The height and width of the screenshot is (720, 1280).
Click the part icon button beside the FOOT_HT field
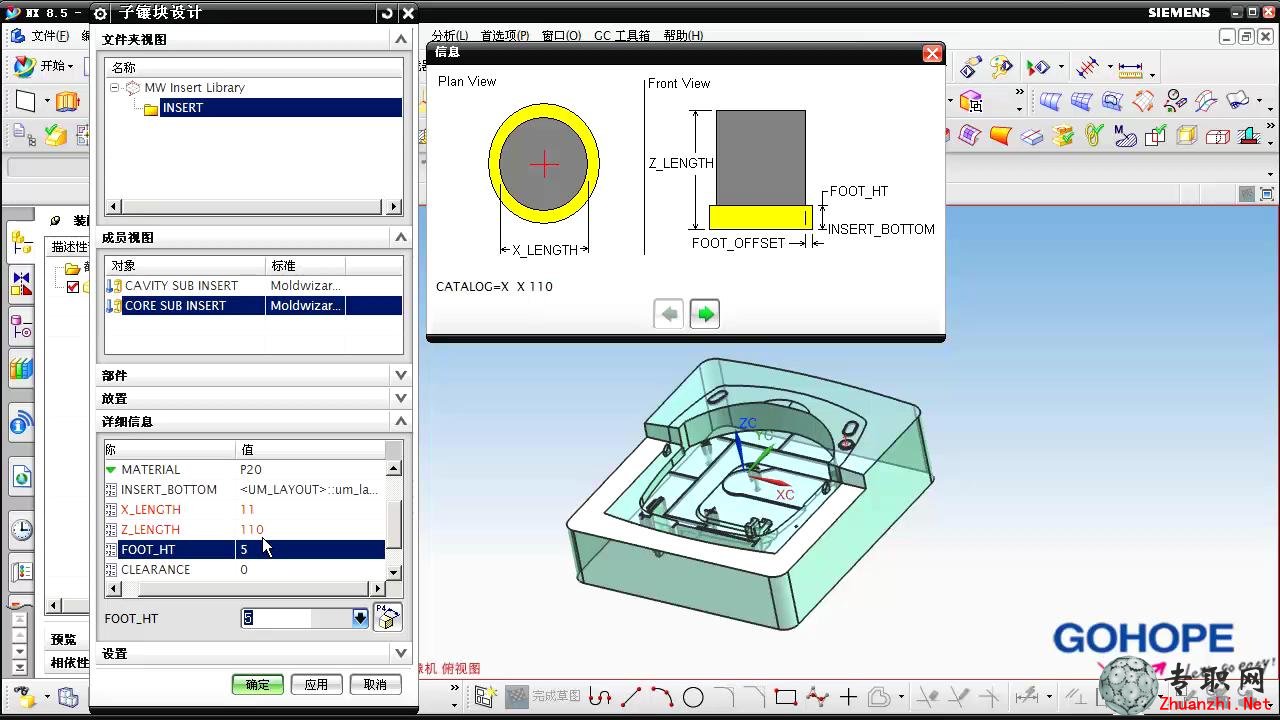click(388, 617)
